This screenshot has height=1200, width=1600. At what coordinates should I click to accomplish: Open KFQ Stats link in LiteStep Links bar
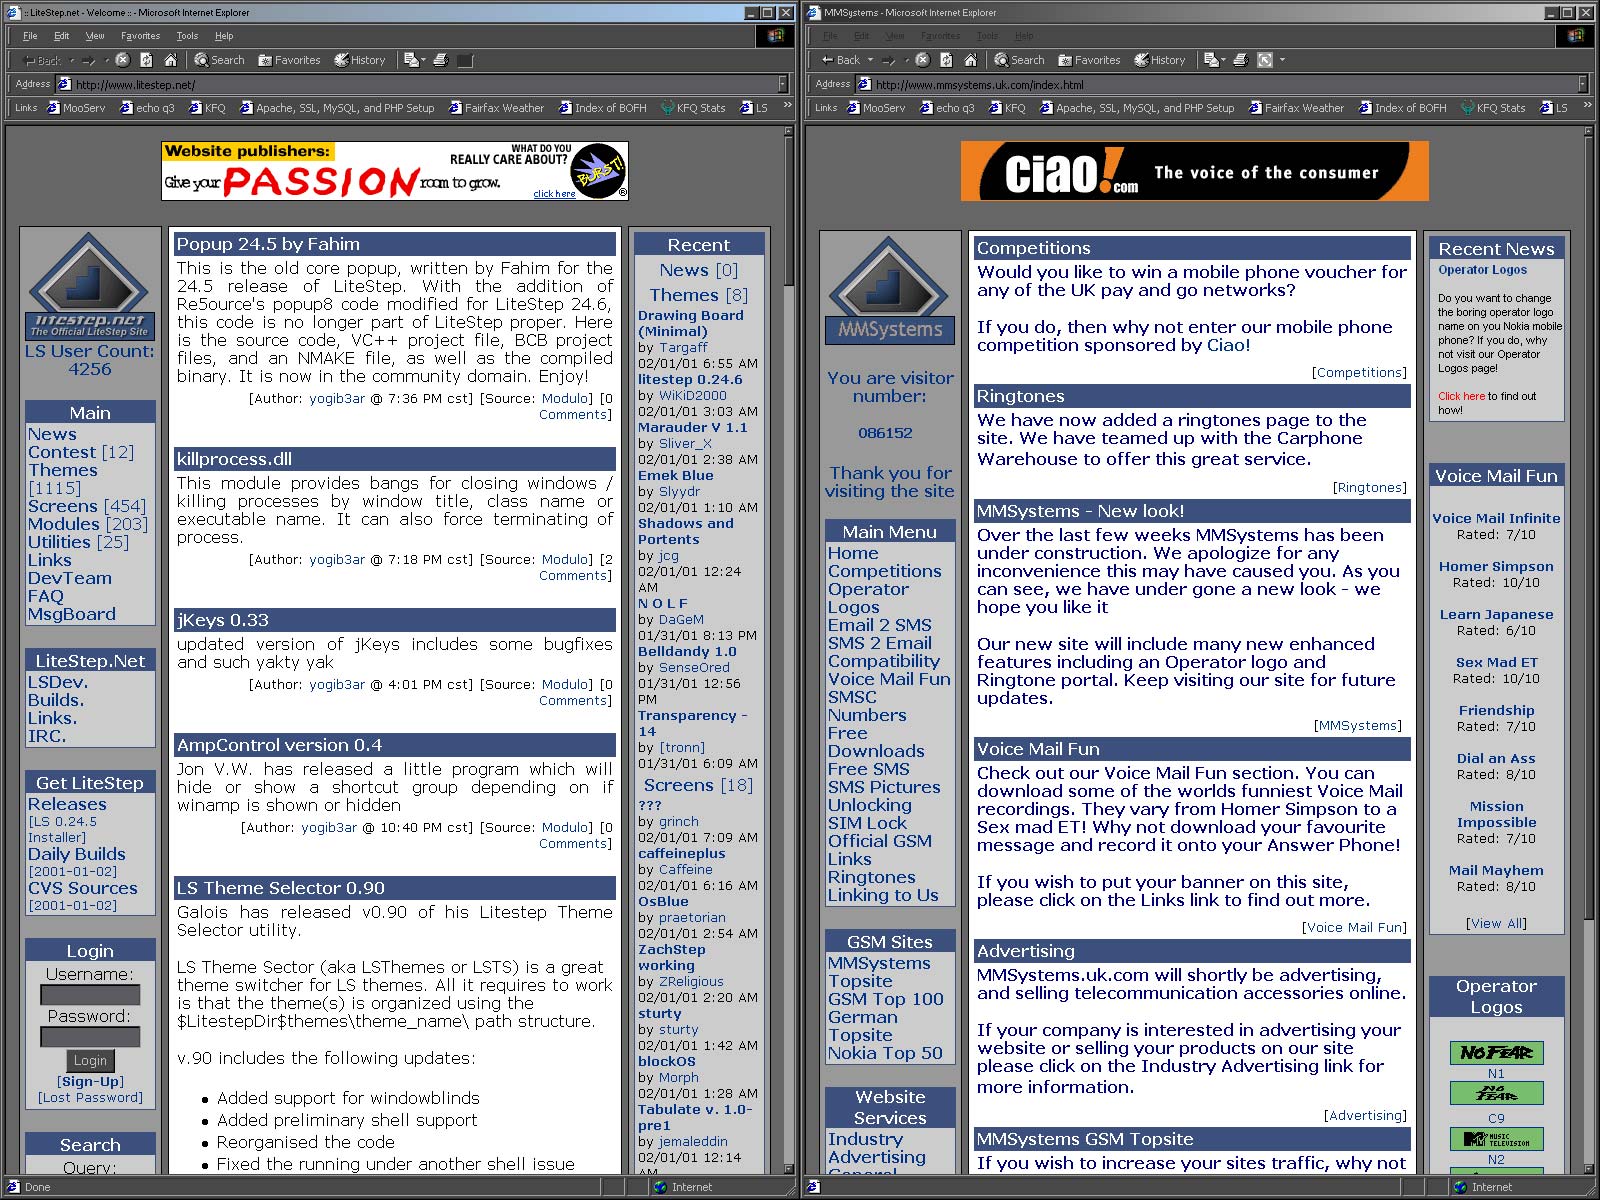(x=693, y=108)
